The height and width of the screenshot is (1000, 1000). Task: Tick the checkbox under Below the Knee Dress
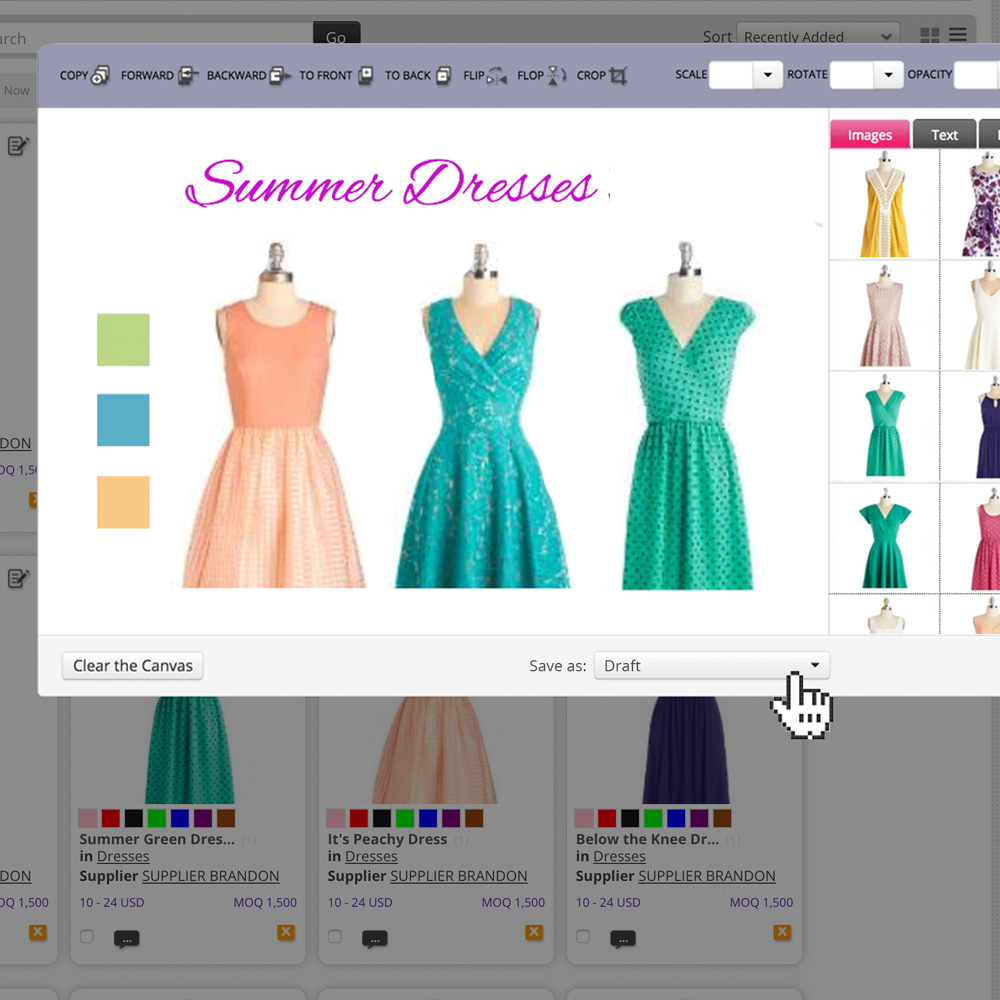[583, 937]
